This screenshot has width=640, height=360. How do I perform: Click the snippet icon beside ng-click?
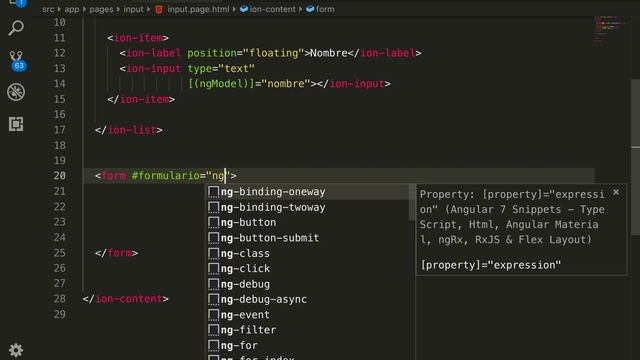(x=213, y=269)
